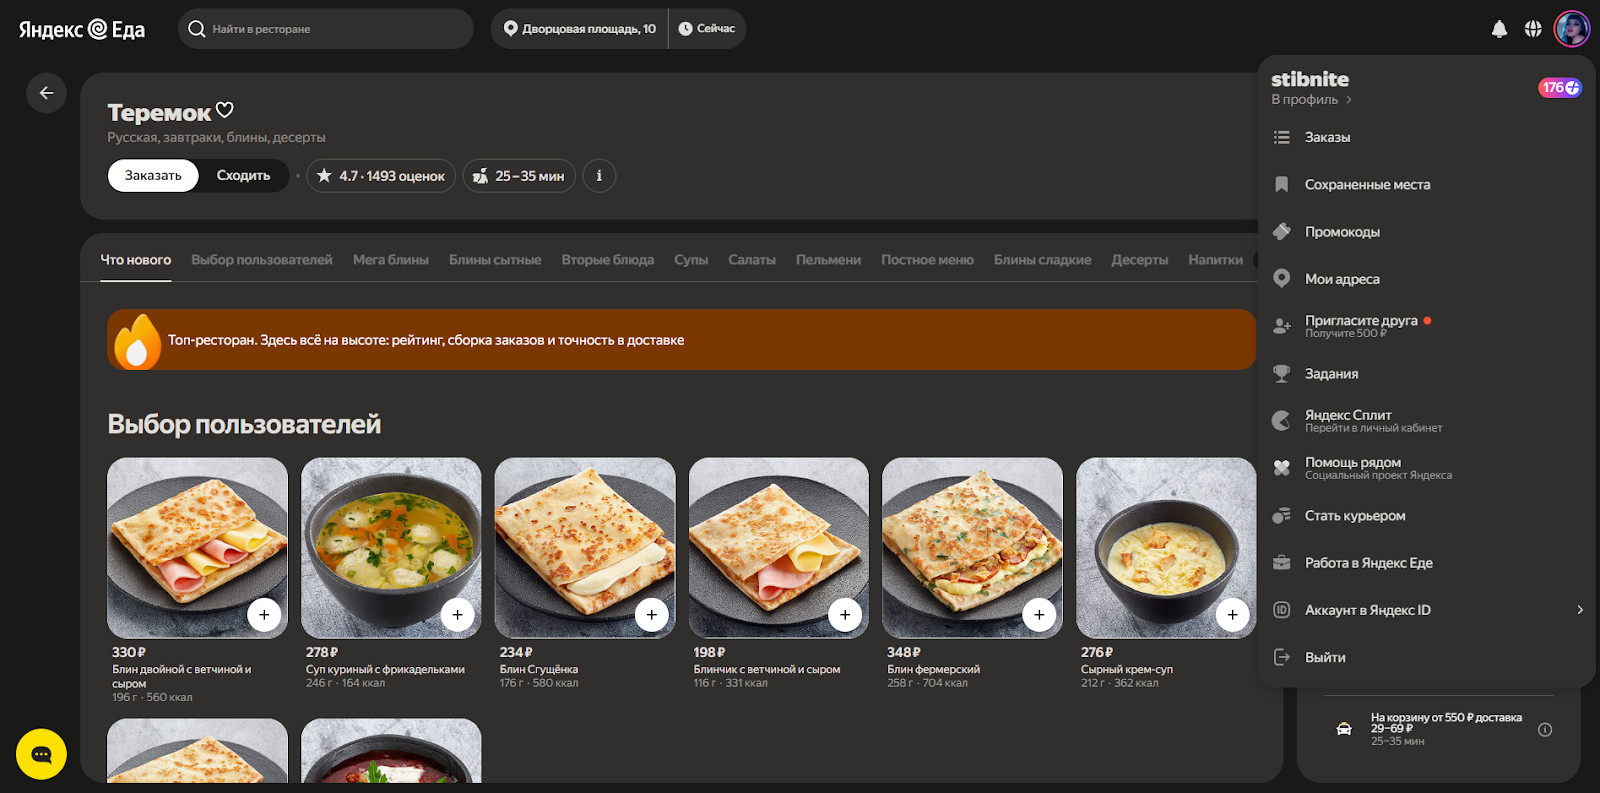Click the Выбор пользователей section heading
Image resolution: width=1600 pixels, height=793 pixels.
244,425
